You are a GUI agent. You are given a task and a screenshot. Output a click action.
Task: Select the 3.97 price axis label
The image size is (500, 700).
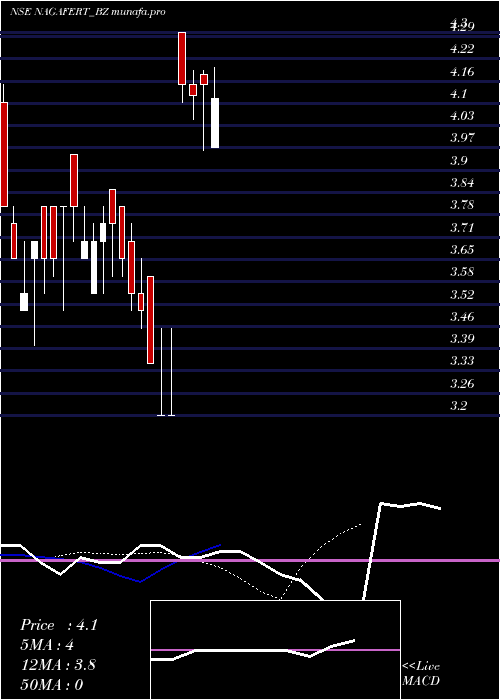click(462, 138)
